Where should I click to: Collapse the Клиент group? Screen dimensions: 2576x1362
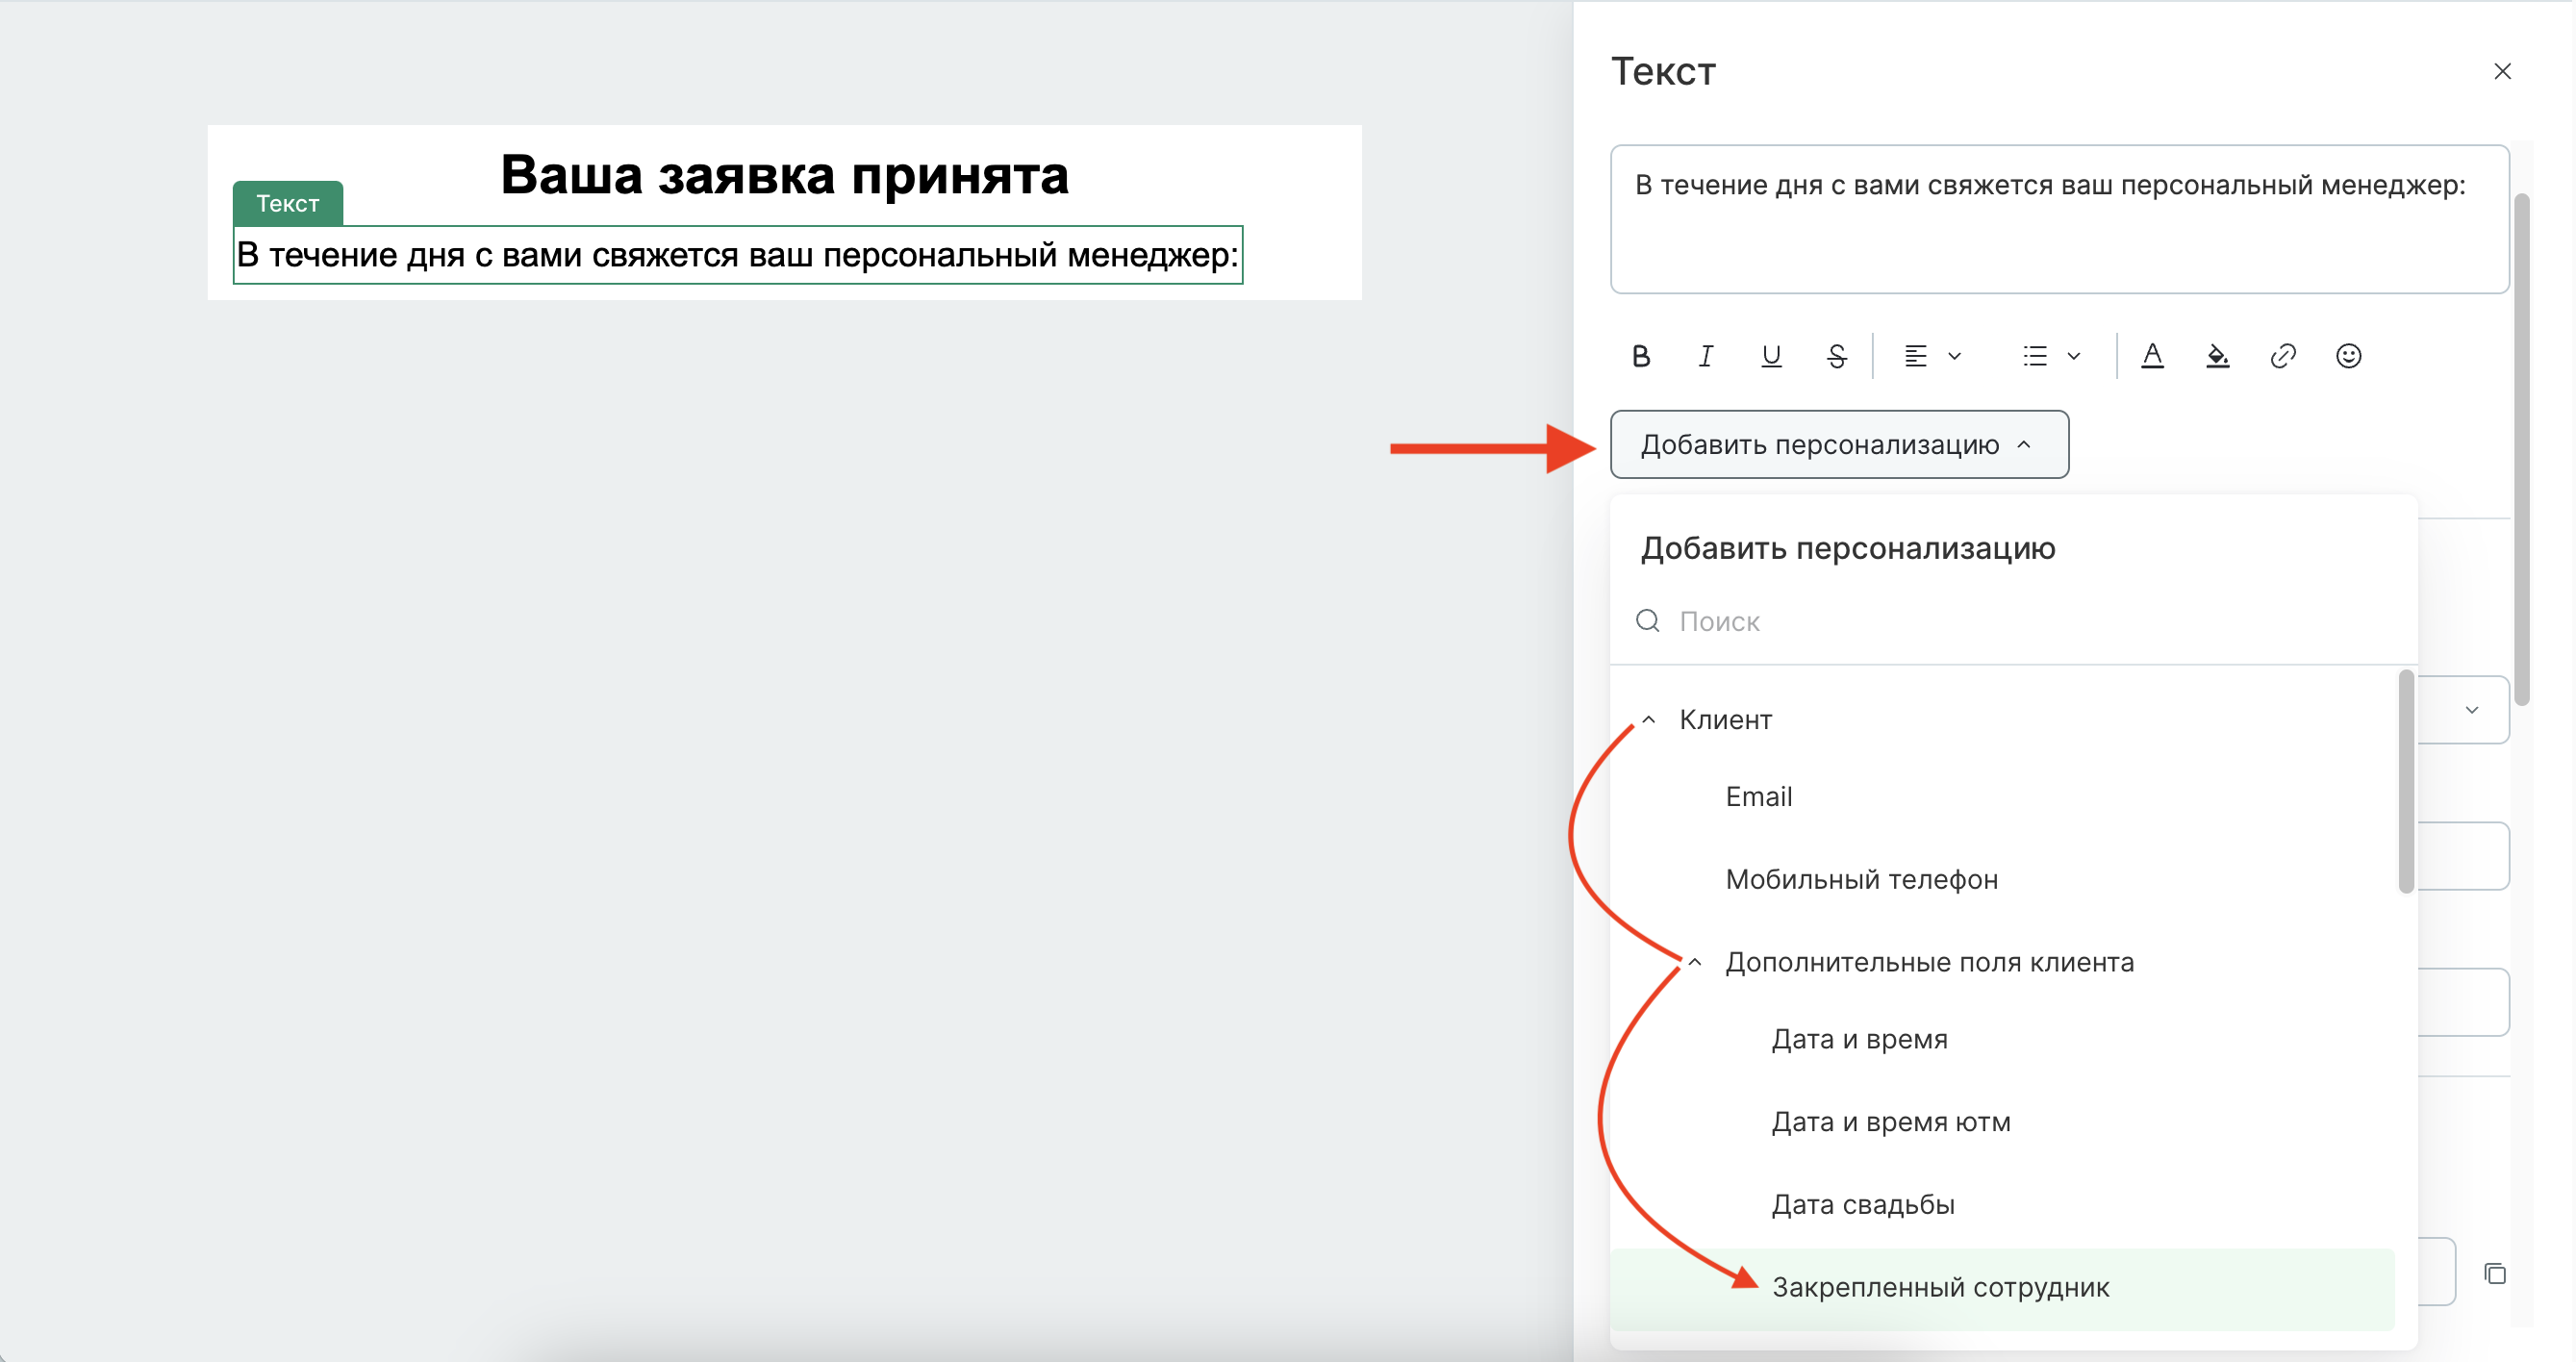tap(1648, 719)
